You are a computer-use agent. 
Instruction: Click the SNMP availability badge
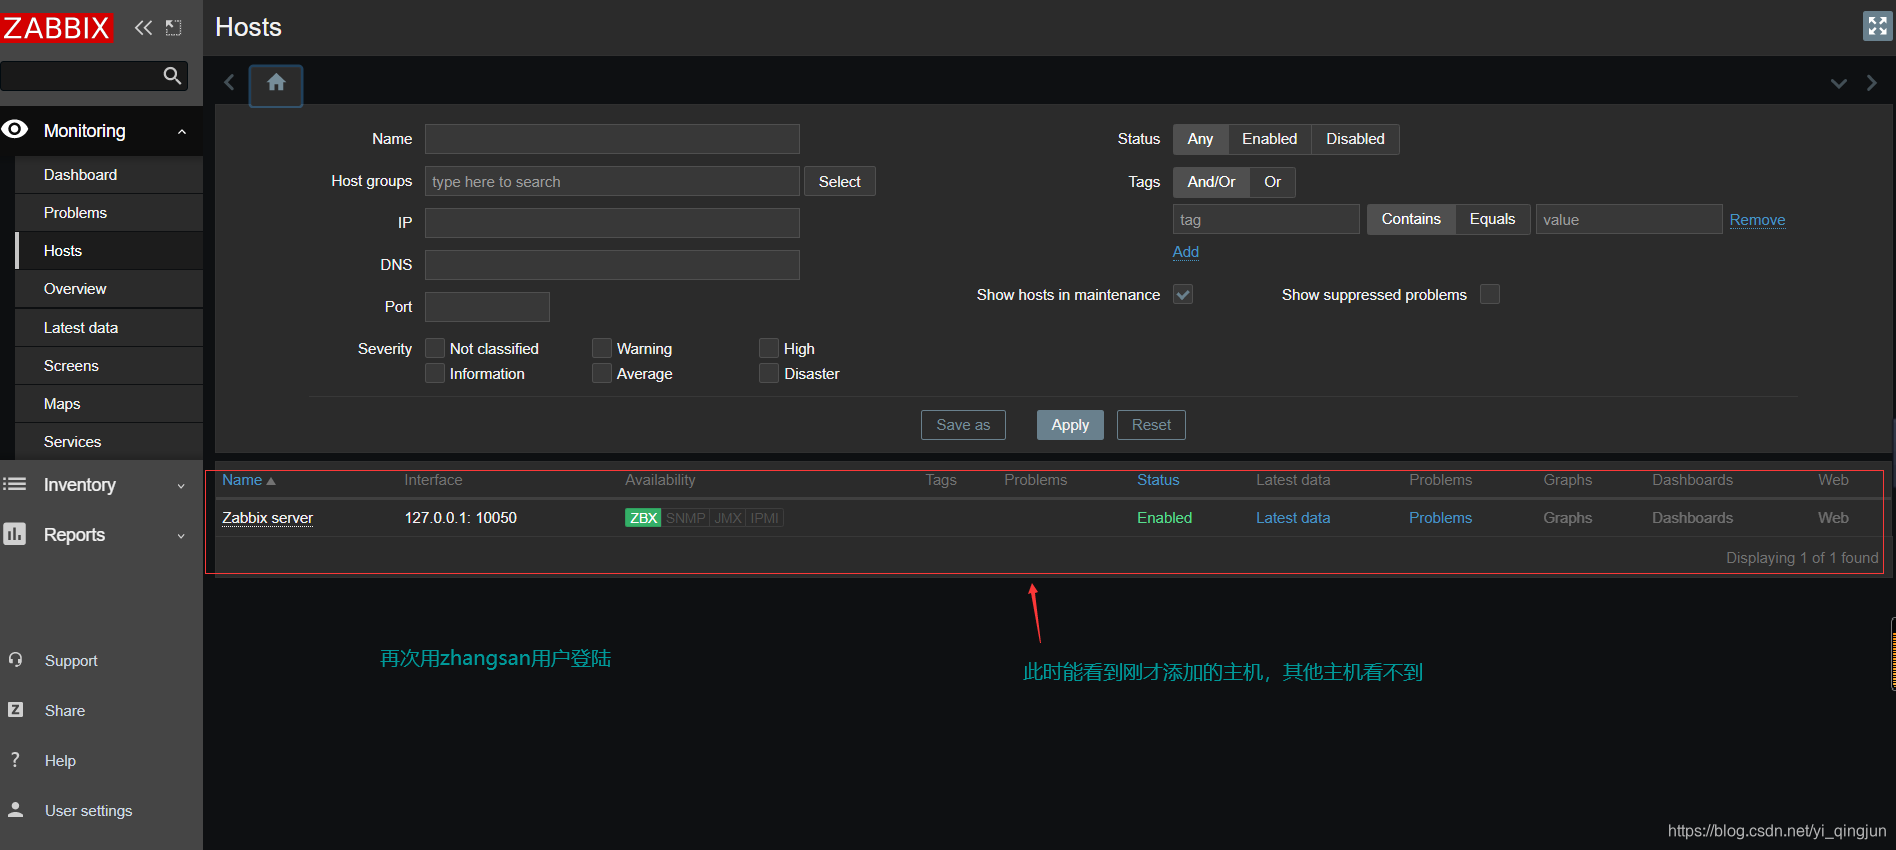coord(685,518)
